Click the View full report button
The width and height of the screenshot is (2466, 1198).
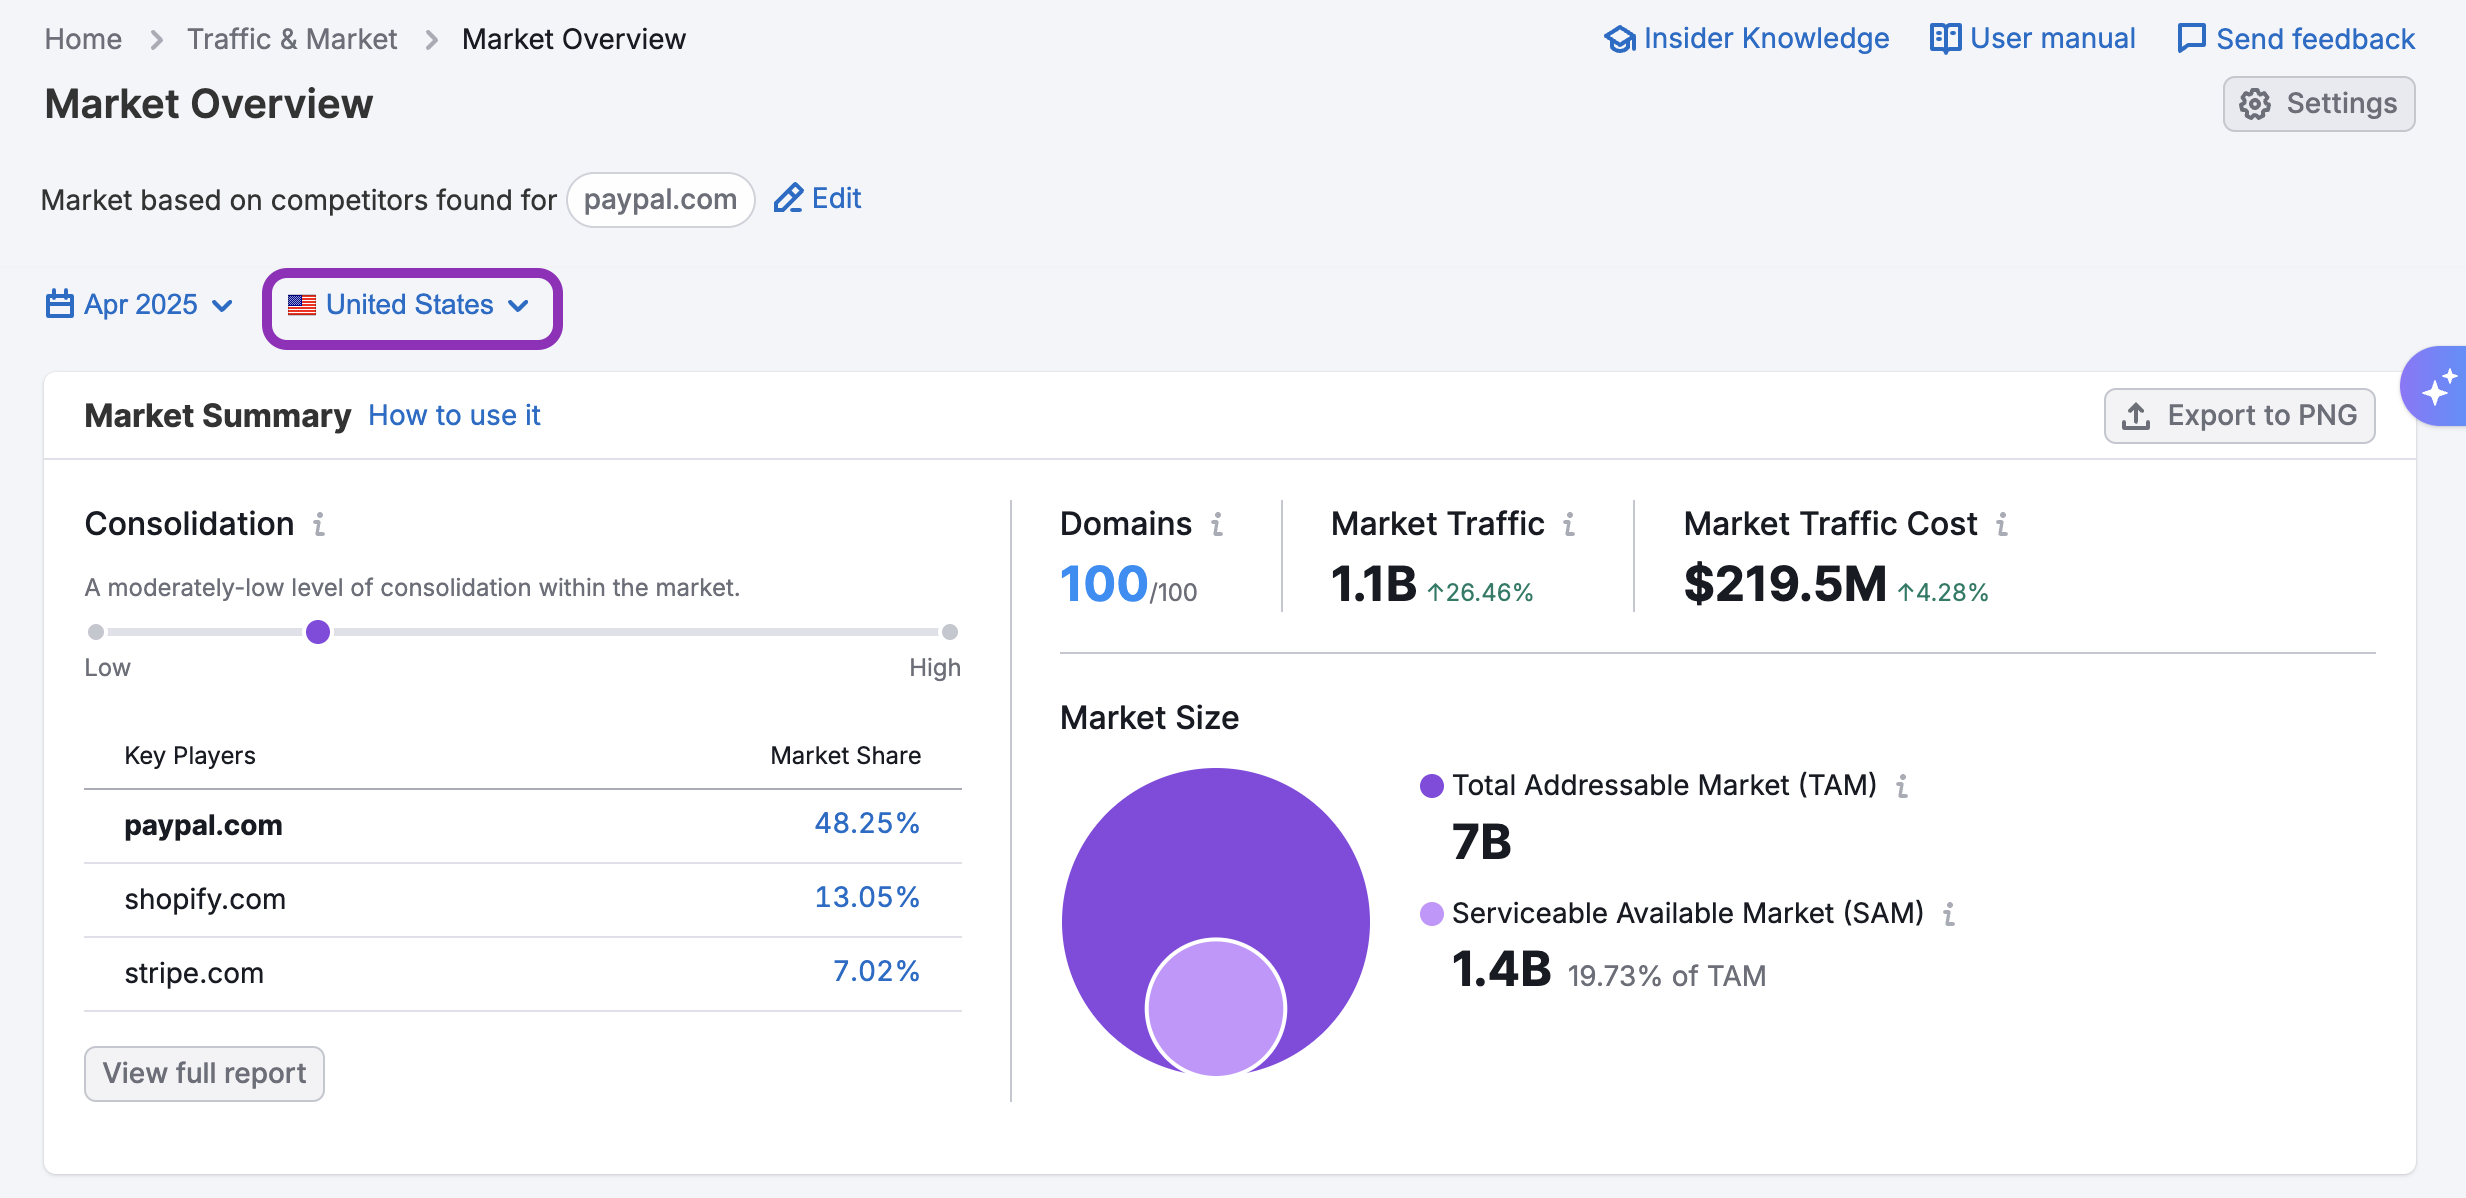click(204, 1073)
